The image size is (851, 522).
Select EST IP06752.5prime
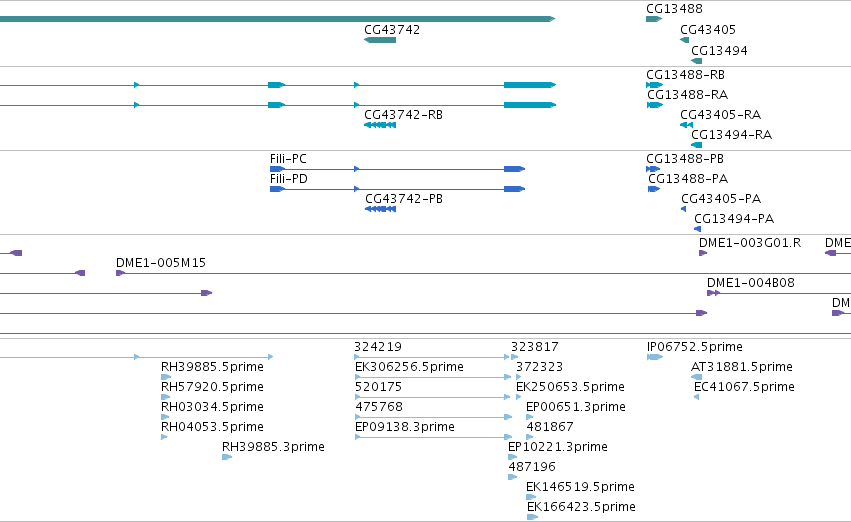695,347
